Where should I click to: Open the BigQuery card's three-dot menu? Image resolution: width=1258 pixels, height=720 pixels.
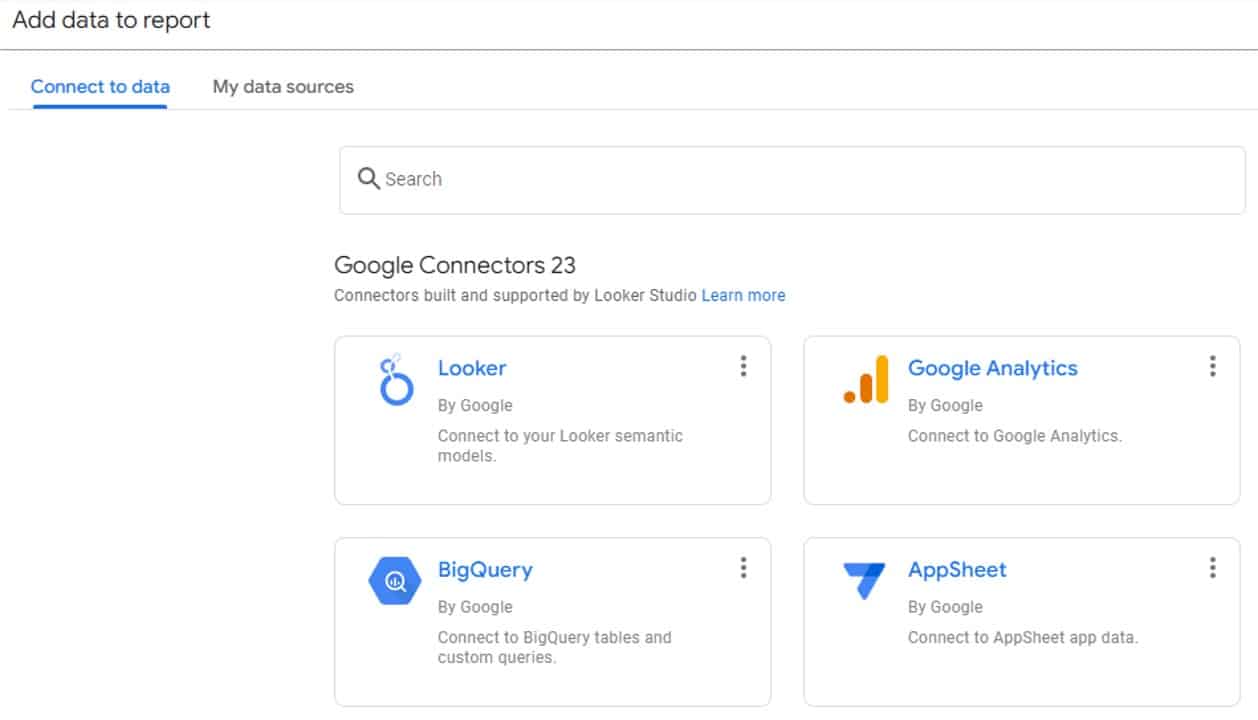coord(743,568)
